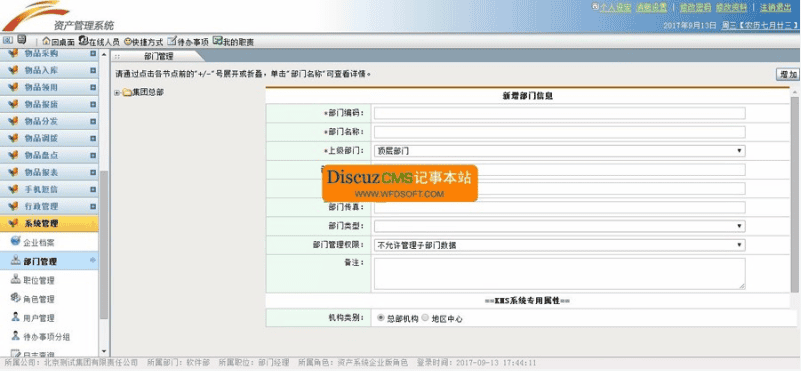The image size is (801, 371).
Task: Click the sidebar scrollbar up arrow
Action: tap(104, 54)
